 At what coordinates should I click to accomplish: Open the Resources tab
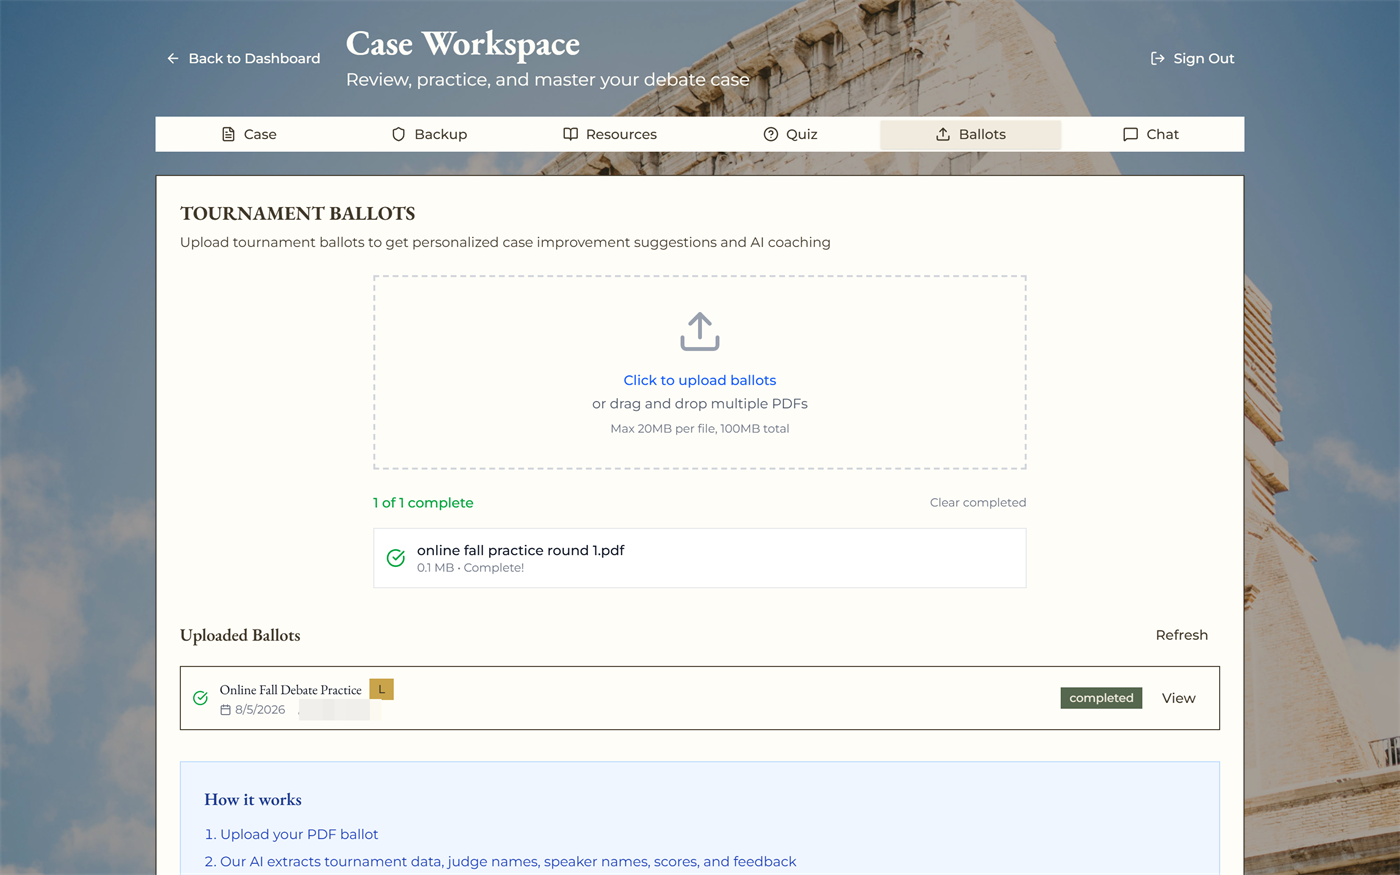[x=609, y=134]
